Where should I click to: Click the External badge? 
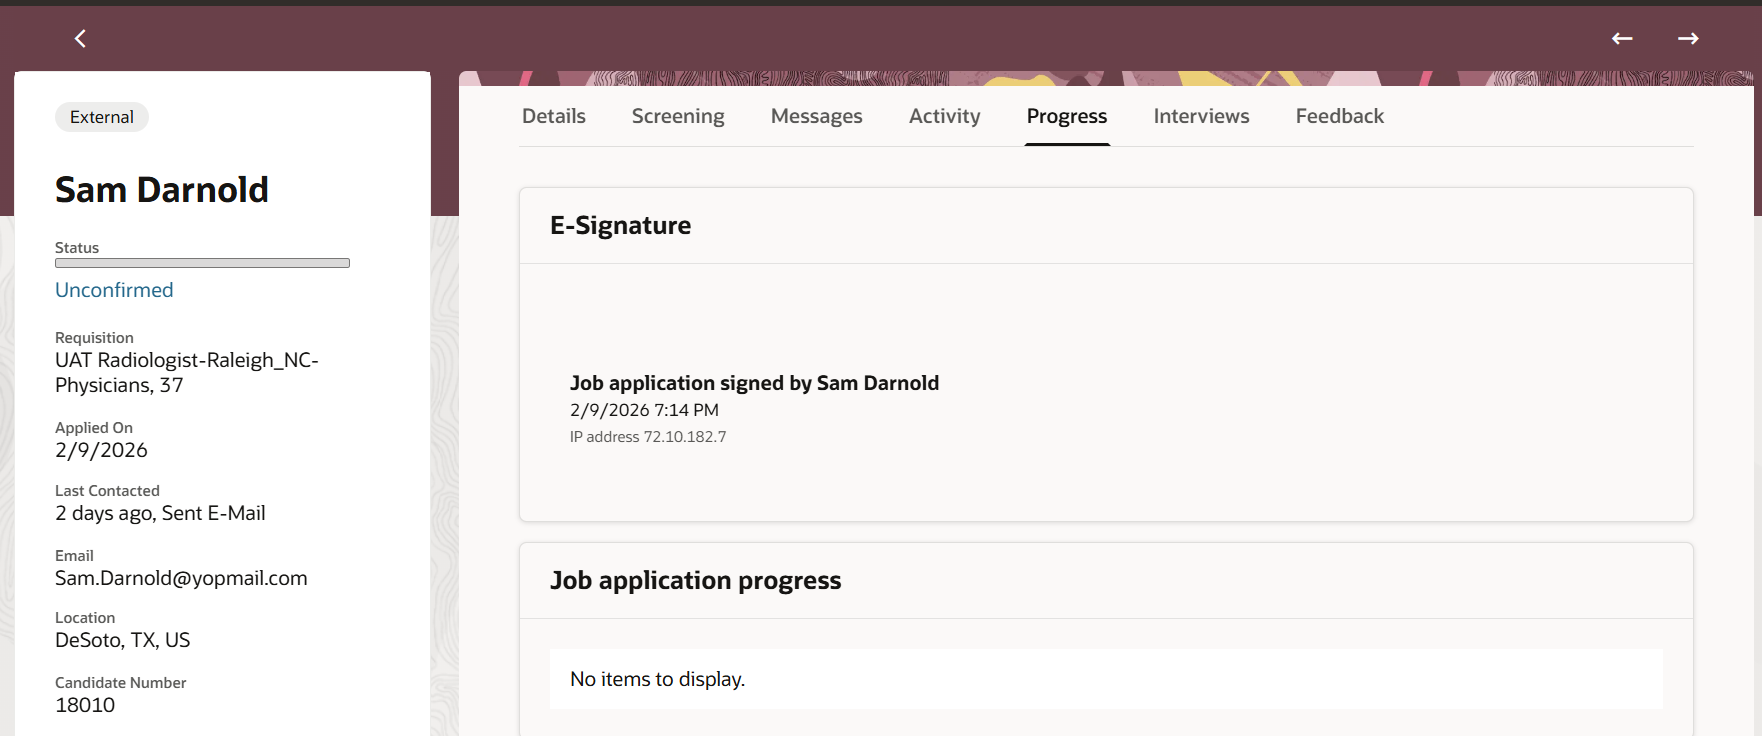[102, 117]
